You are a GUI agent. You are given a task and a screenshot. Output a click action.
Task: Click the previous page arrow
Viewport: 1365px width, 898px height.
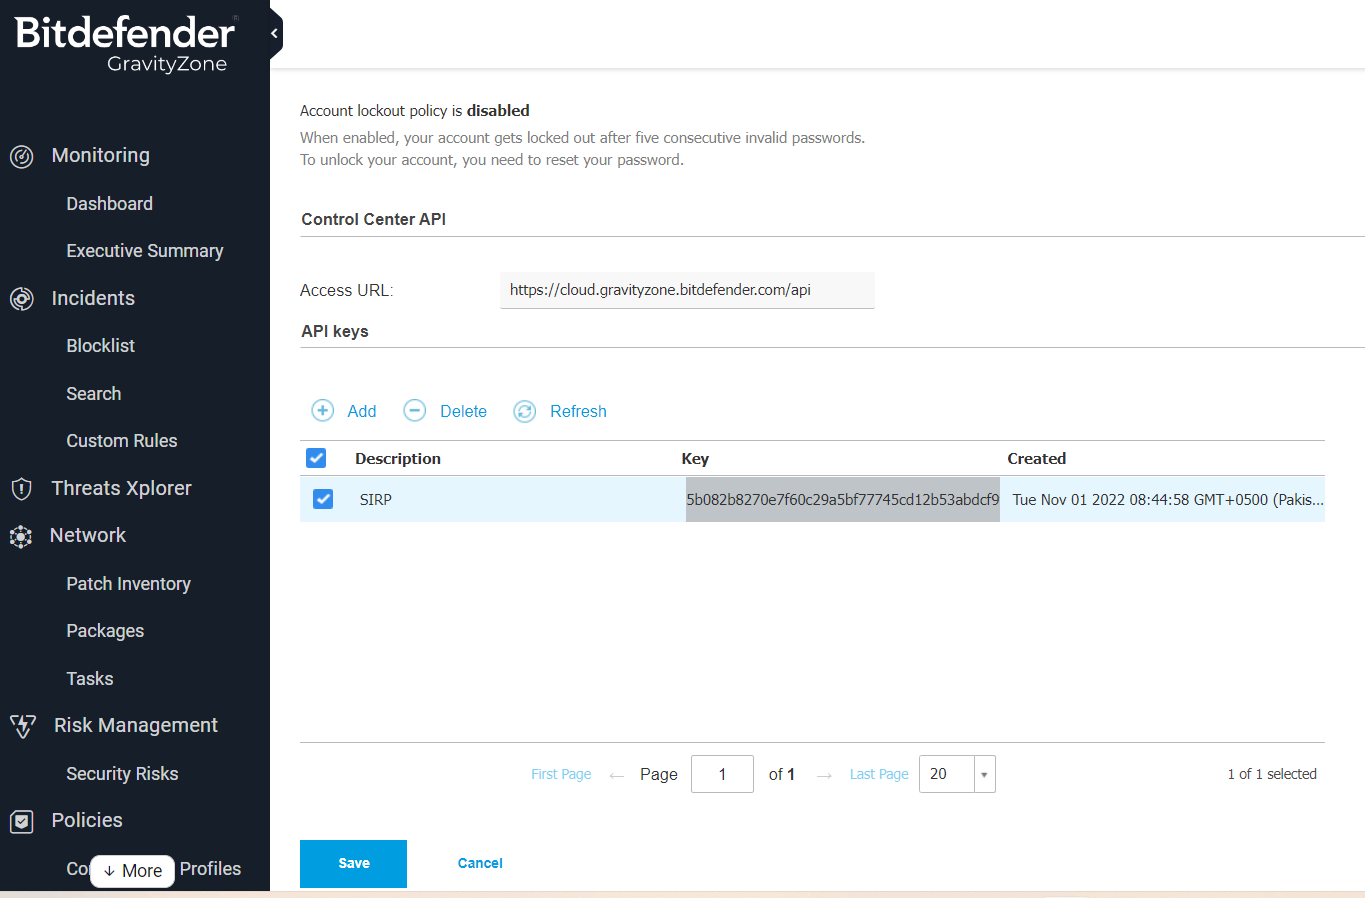616,775
